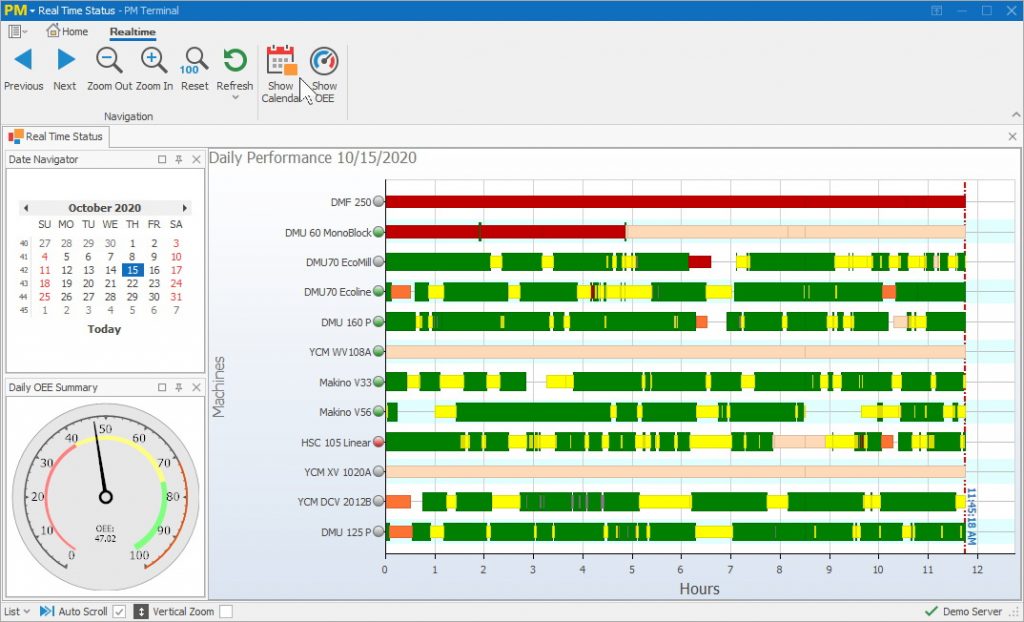
Task: Click the DMU 125 P status indicator
Action: coord(378,531)
